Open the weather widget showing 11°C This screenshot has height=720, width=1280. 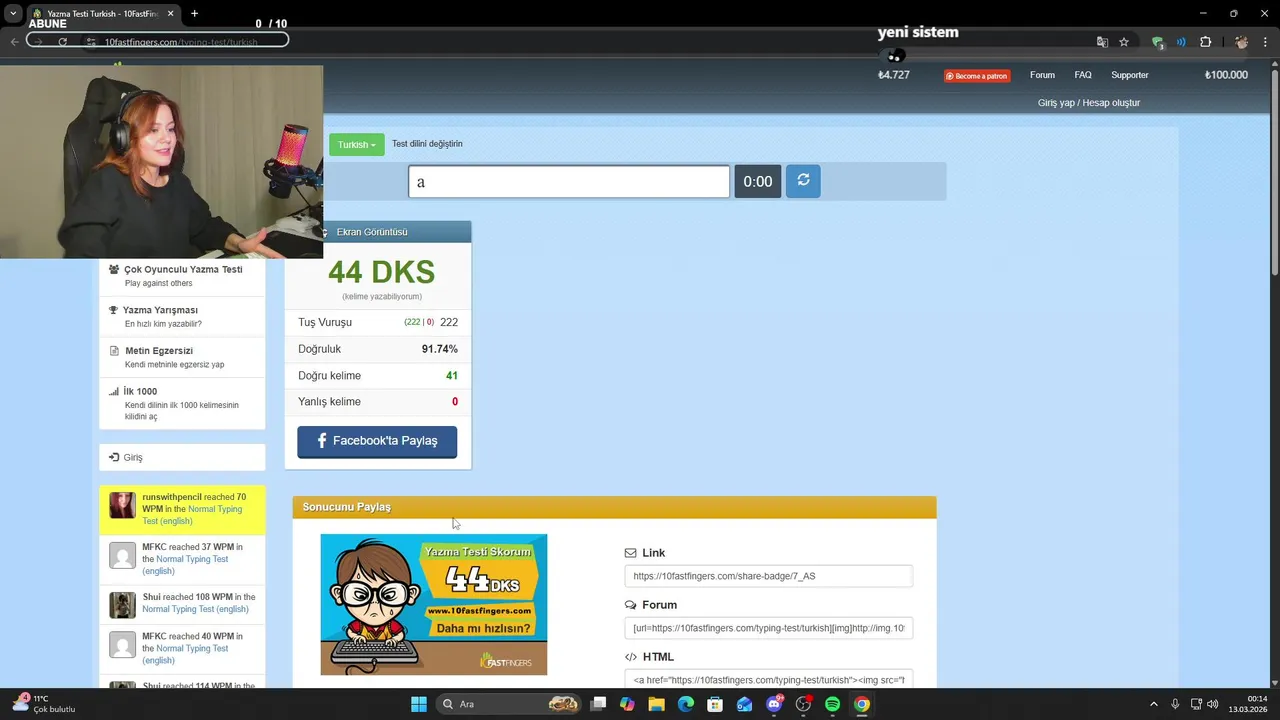click(x=45, y=704)
